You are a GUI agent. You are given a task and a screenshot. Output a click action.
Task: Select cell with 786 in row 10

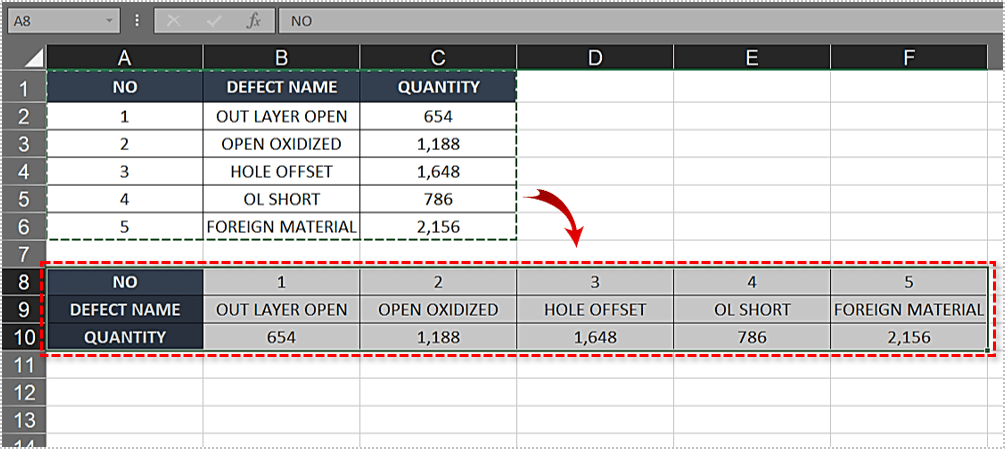(751, 337)
